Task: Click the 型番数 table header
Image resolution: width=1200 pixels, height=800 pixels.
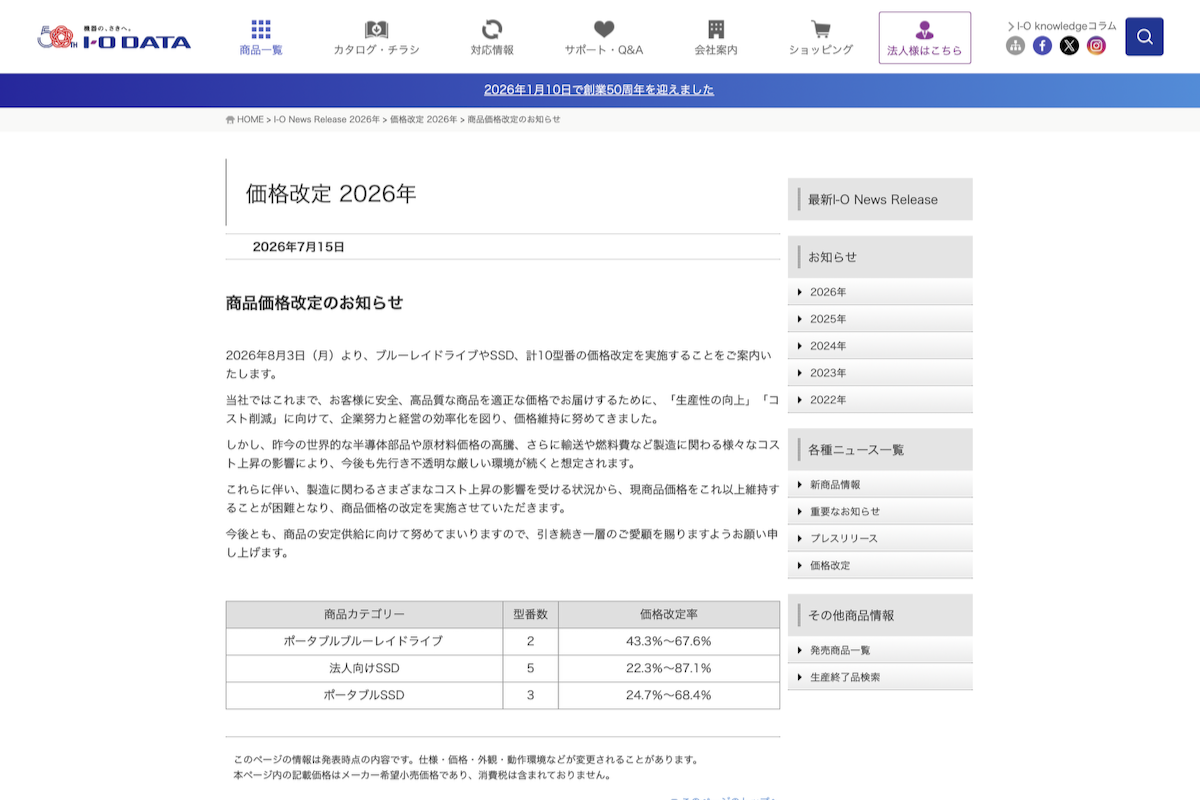Action: pos(531,614)
